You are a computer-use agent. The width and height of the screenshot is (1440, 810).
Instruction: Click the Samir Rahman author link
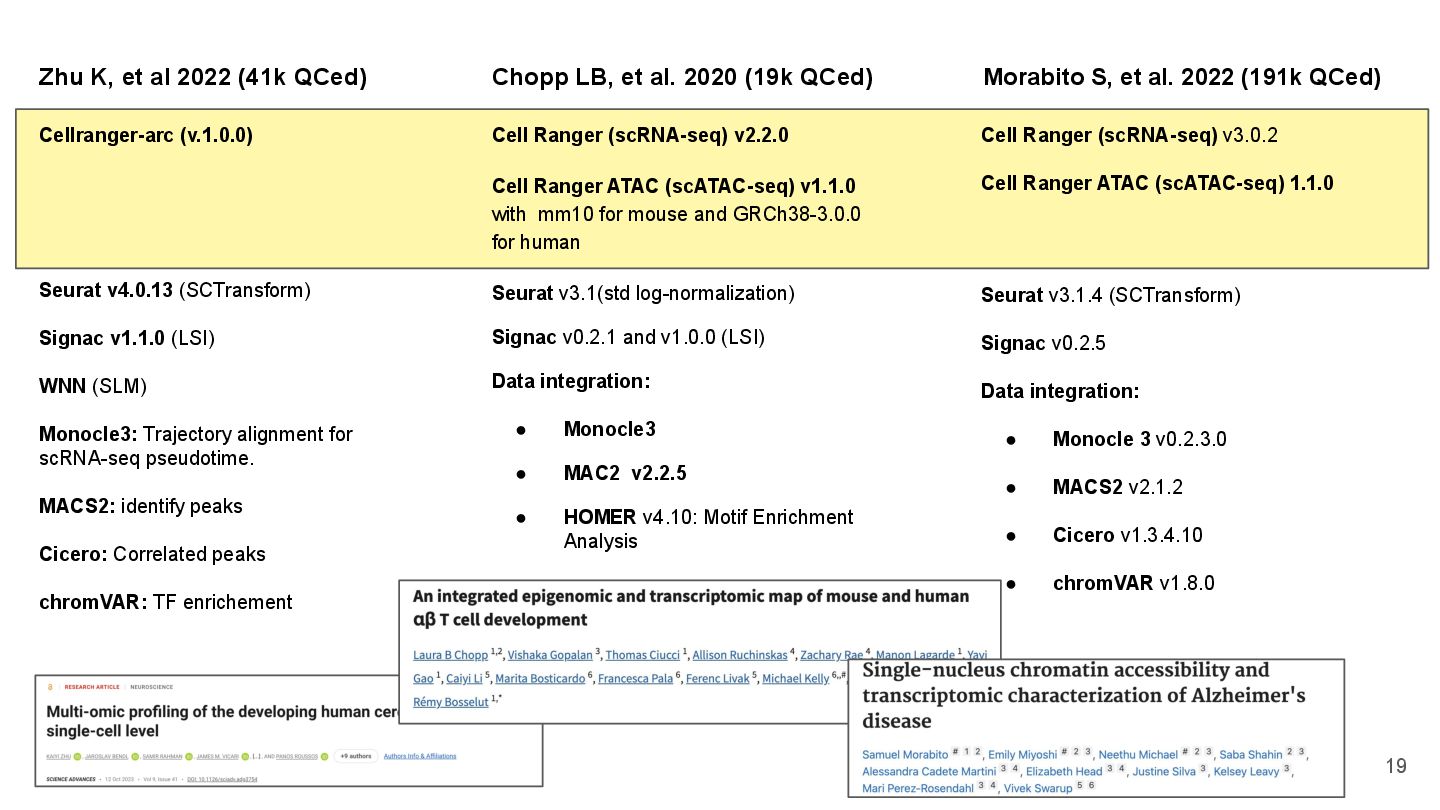click(x=162, y=756)
